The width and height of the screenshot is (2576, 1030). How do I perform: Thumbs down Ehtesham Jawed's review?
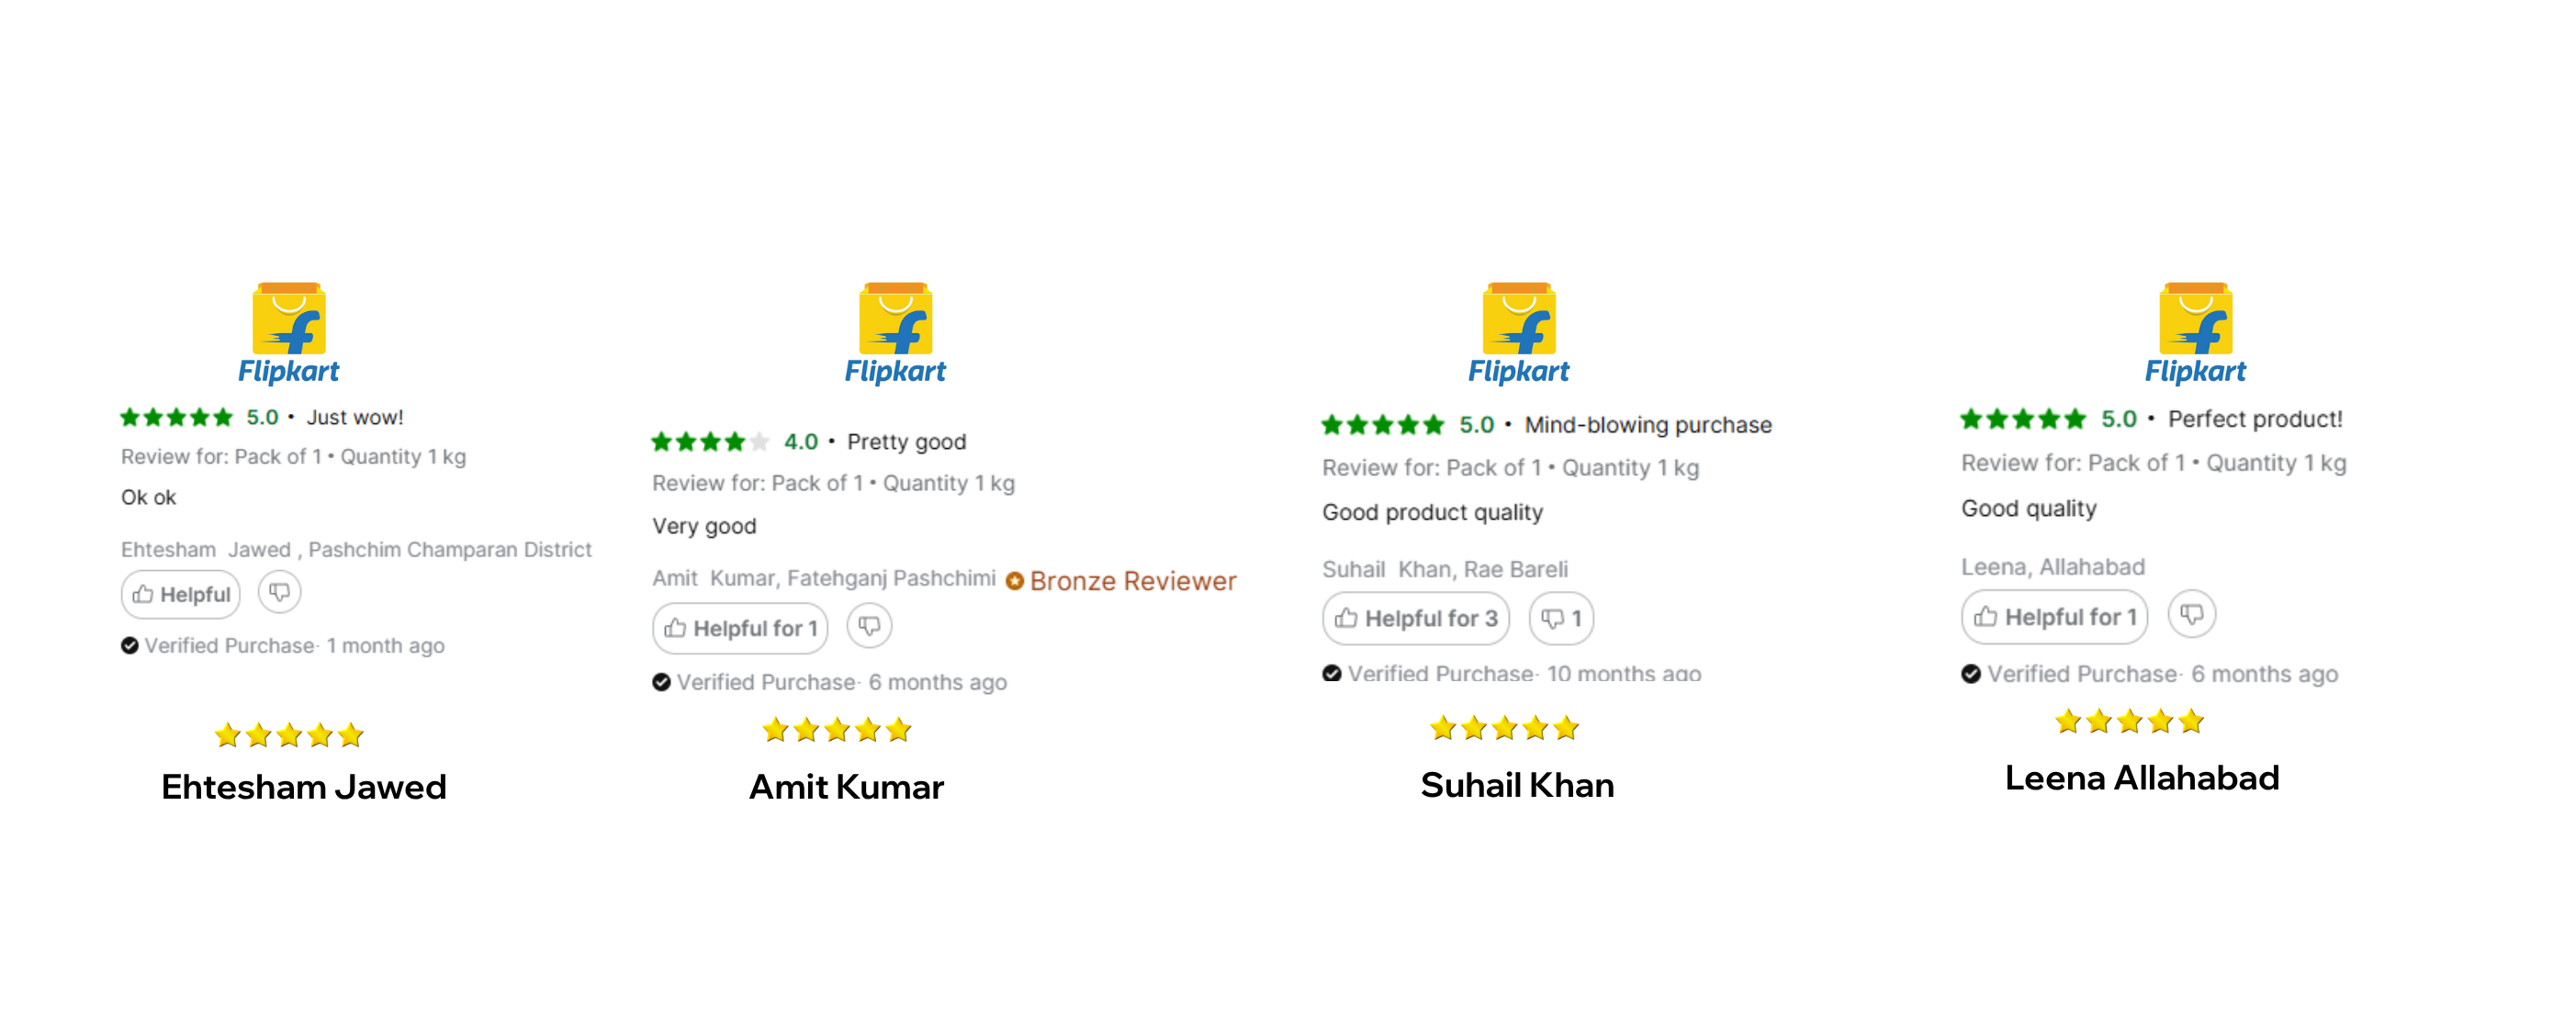pyautogui.click(x=279, y=592)
